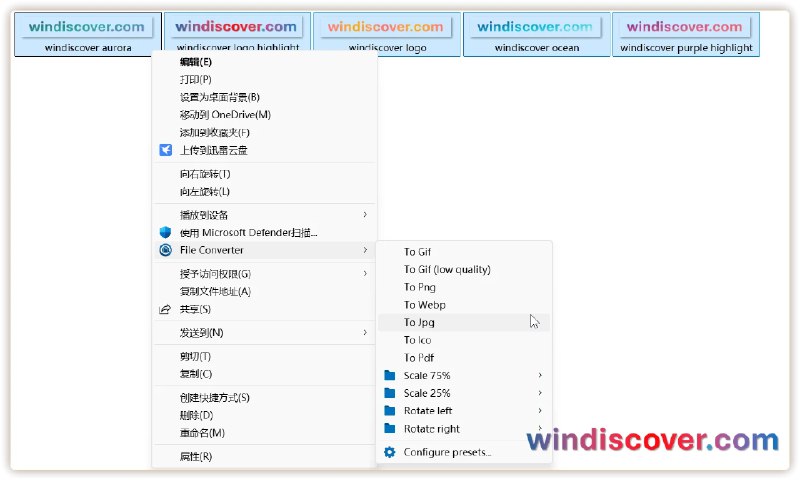The width and height of the screenshot is (800, 483).
Task: Click the File Converter app icon
Action: pos(165,250)
